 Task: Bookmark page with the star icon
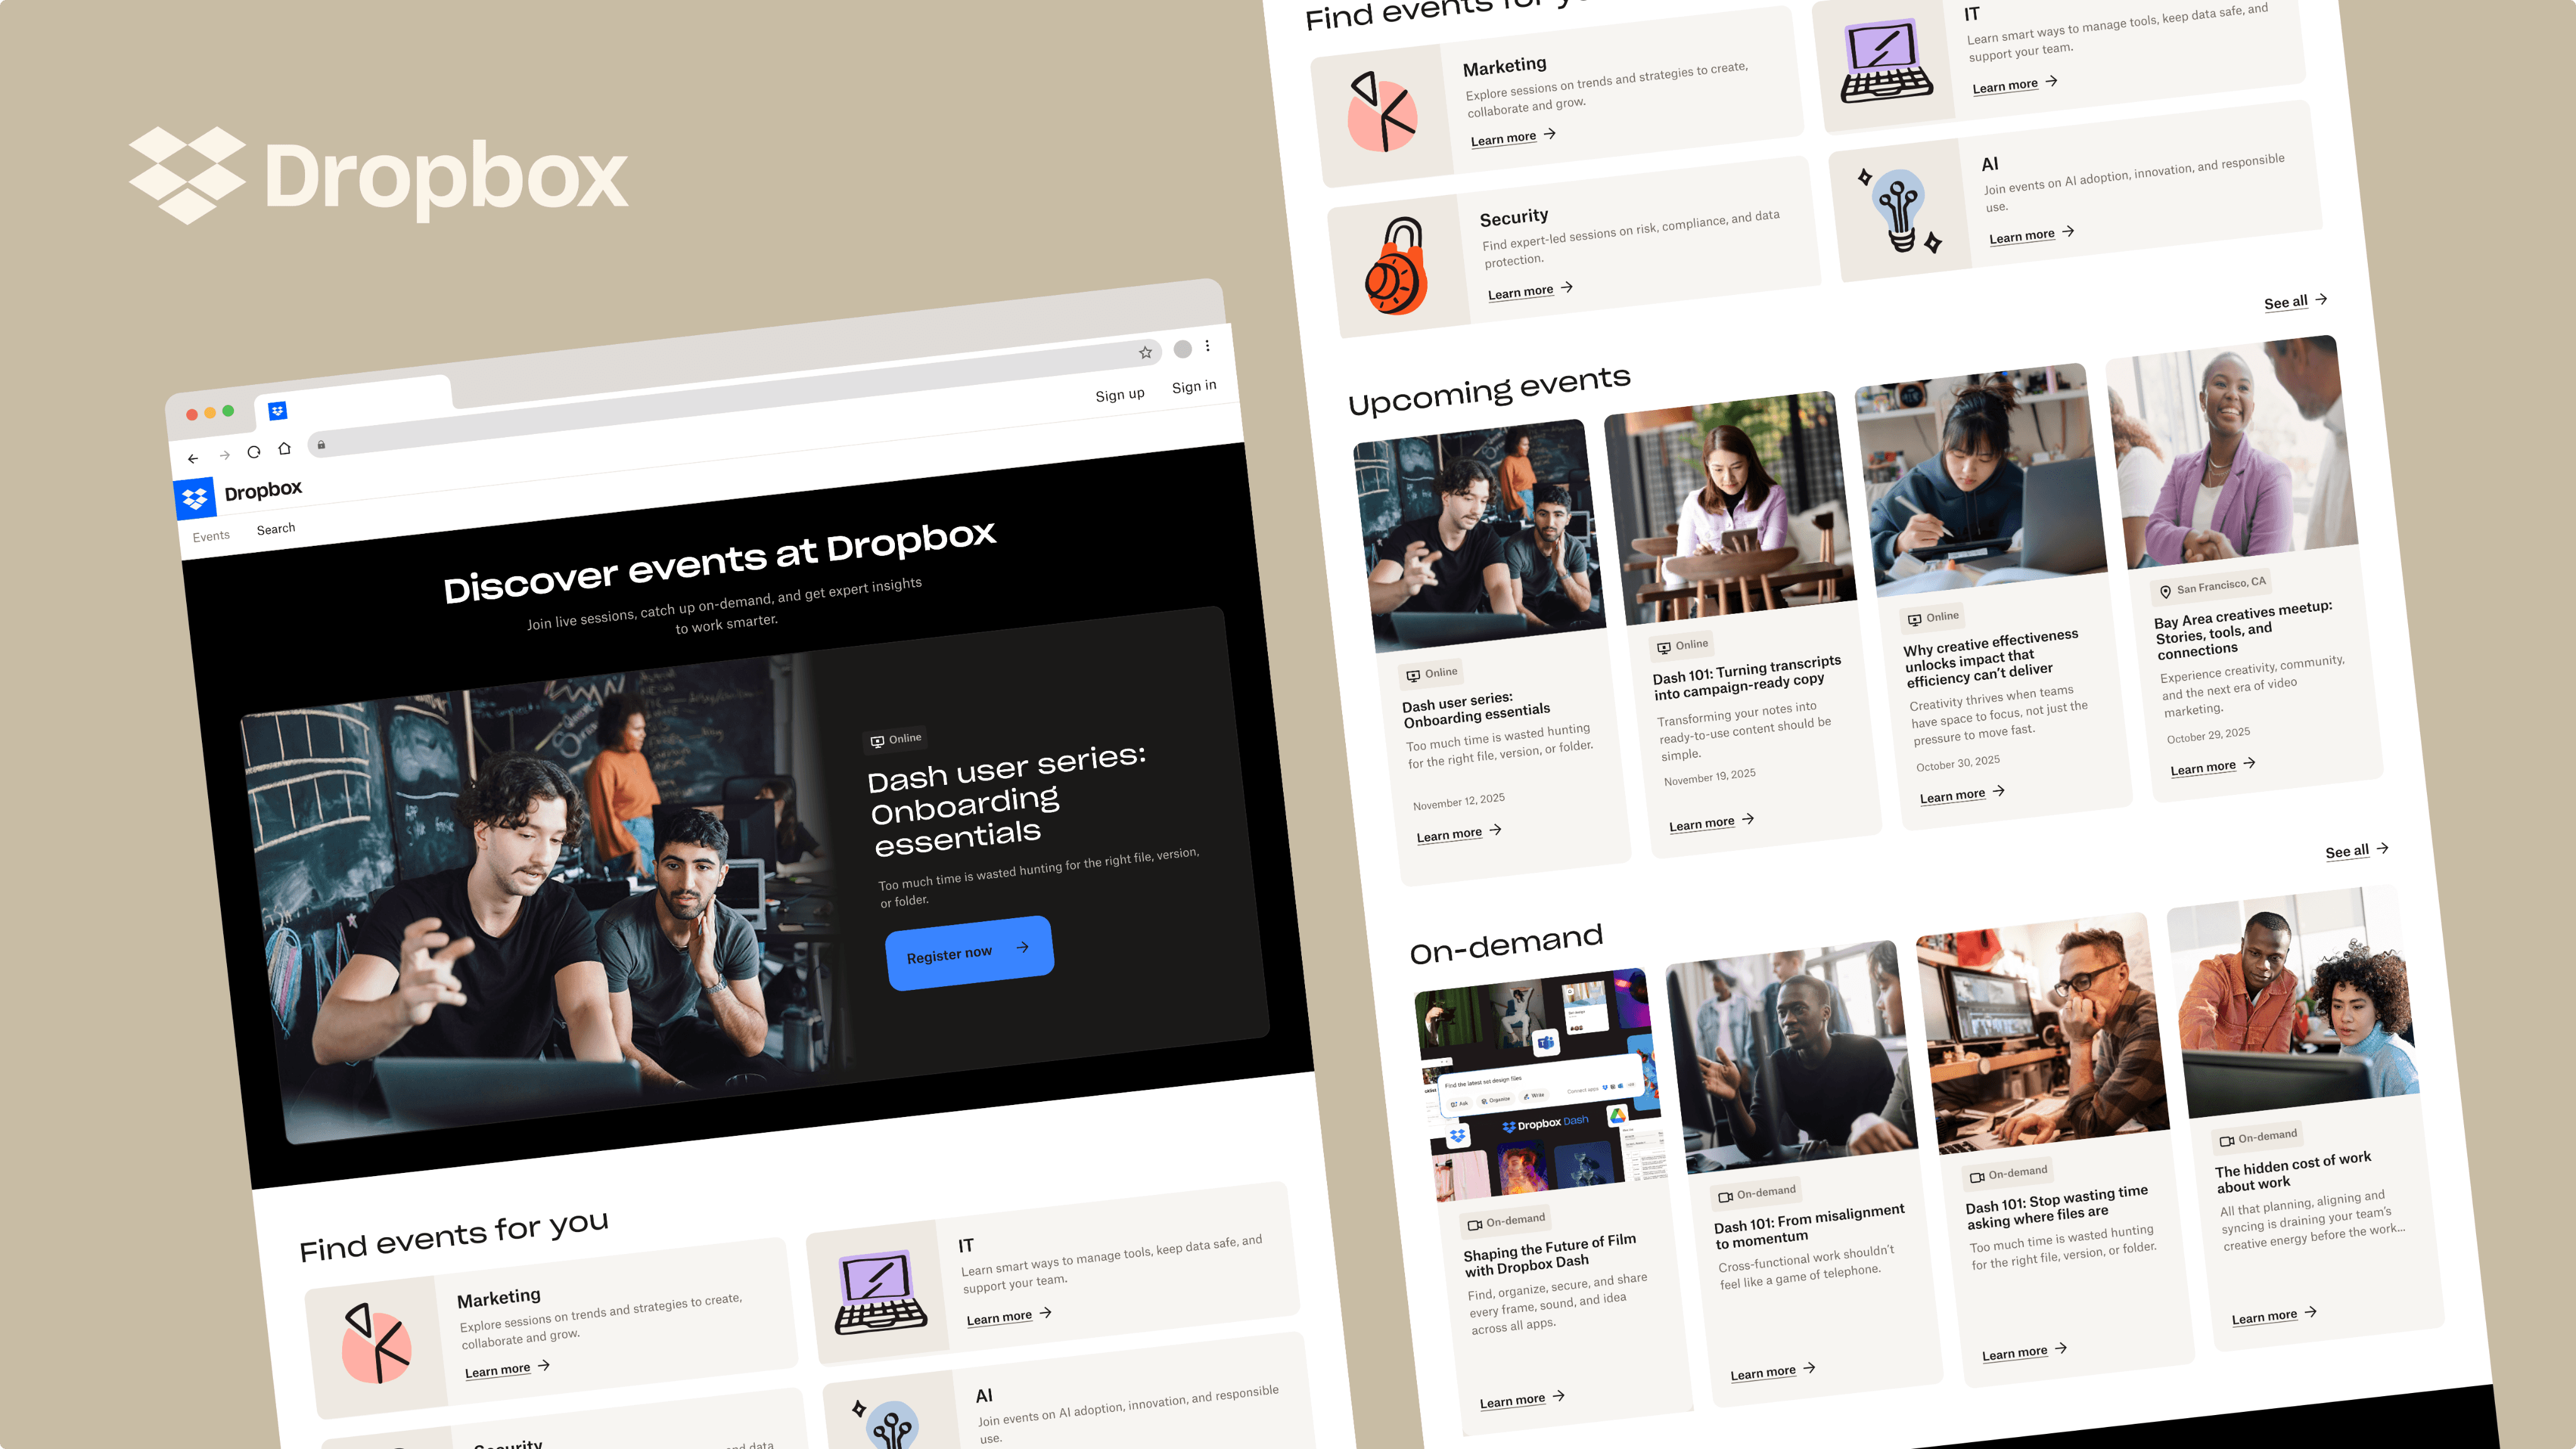coord(1145,352)
